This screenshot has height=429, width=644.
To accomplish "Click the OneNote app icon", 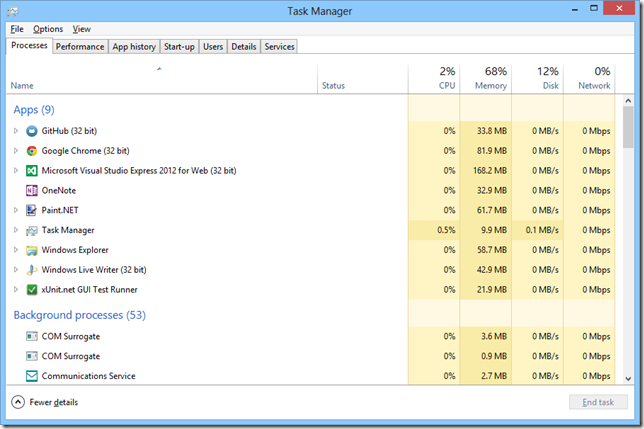I will (x=32, y=190).
